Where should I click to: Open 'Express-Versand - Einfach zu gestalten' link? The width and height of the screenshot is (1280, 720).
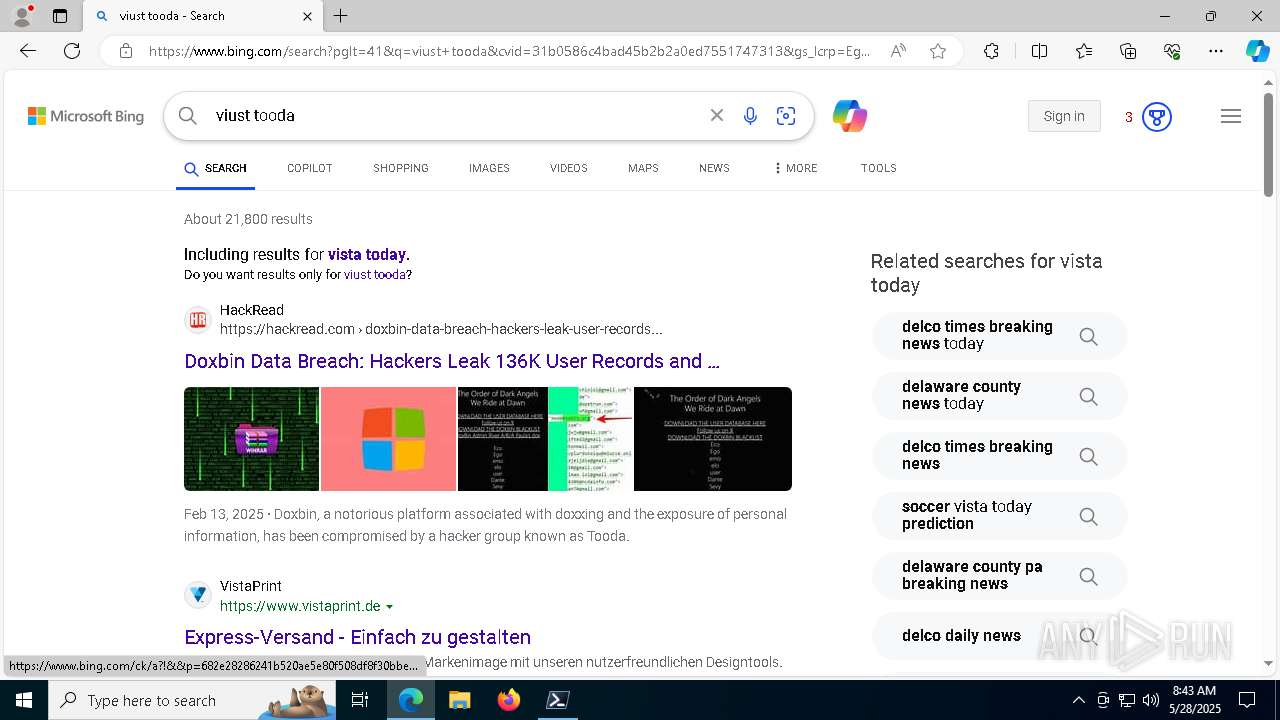click(357, 637)
